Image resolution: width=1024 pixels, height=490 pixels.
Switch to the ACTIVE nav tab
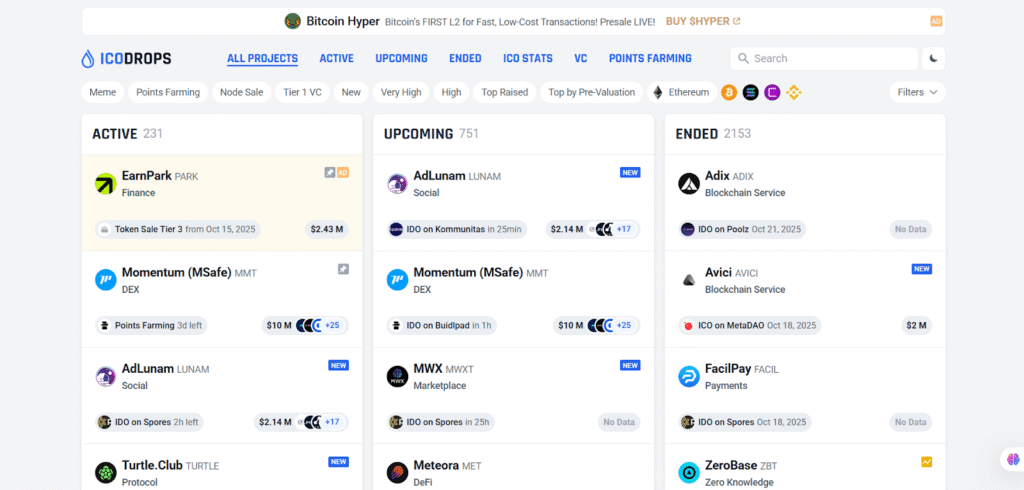coord(336,59)
